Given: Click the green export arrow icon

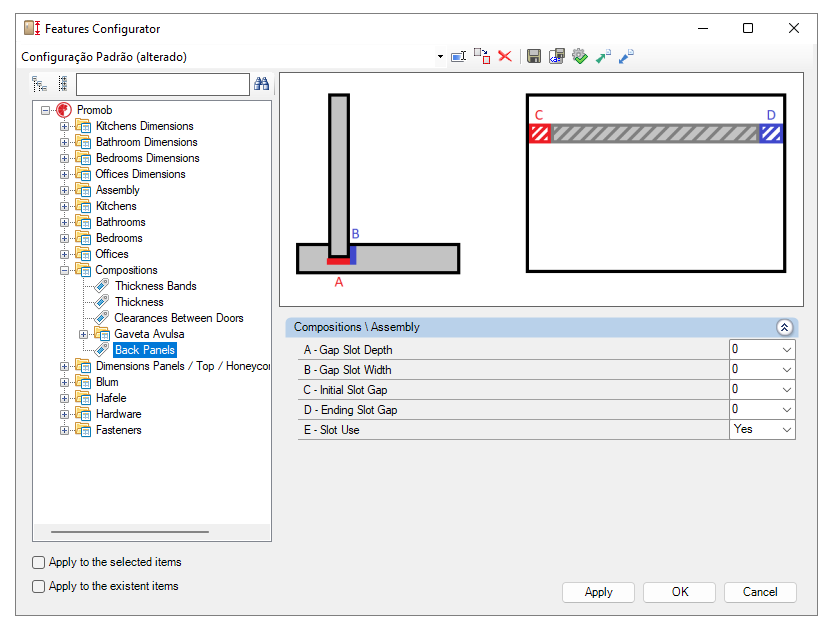Looking at the screenshot, I should tap(603, 56).
